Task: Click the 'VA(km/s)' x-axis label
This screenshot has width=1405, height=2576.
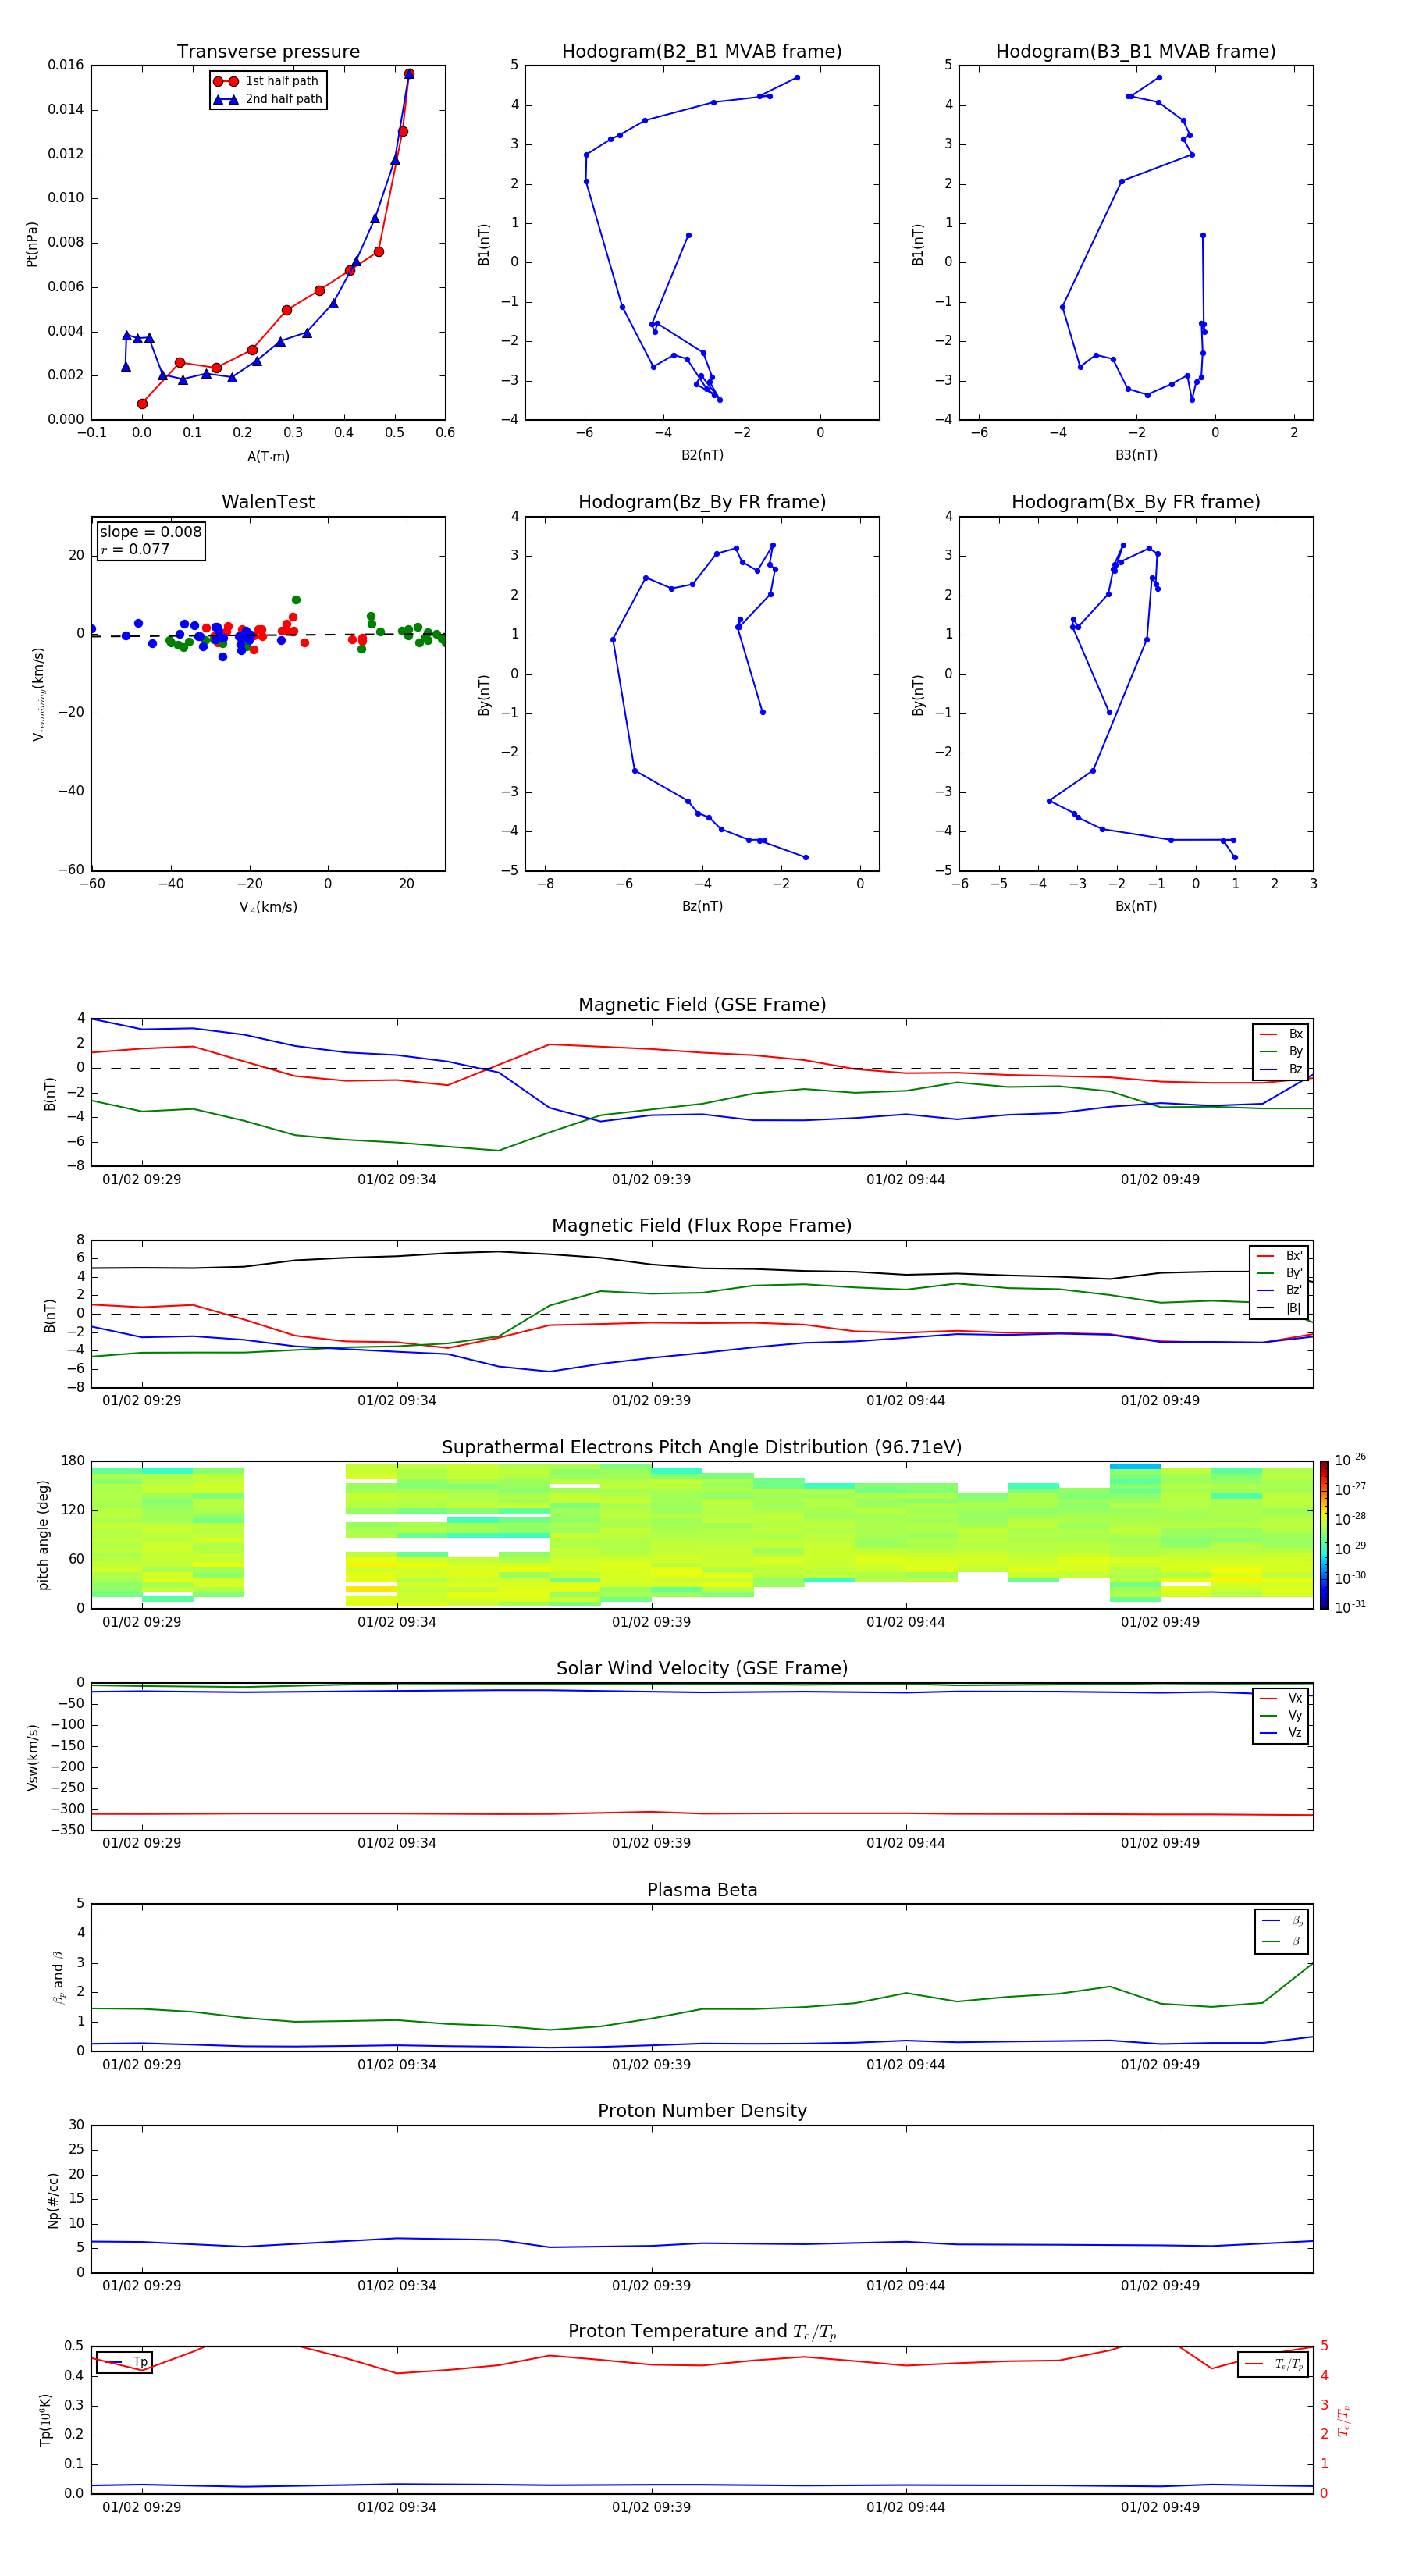Action: tap(268, 907)
